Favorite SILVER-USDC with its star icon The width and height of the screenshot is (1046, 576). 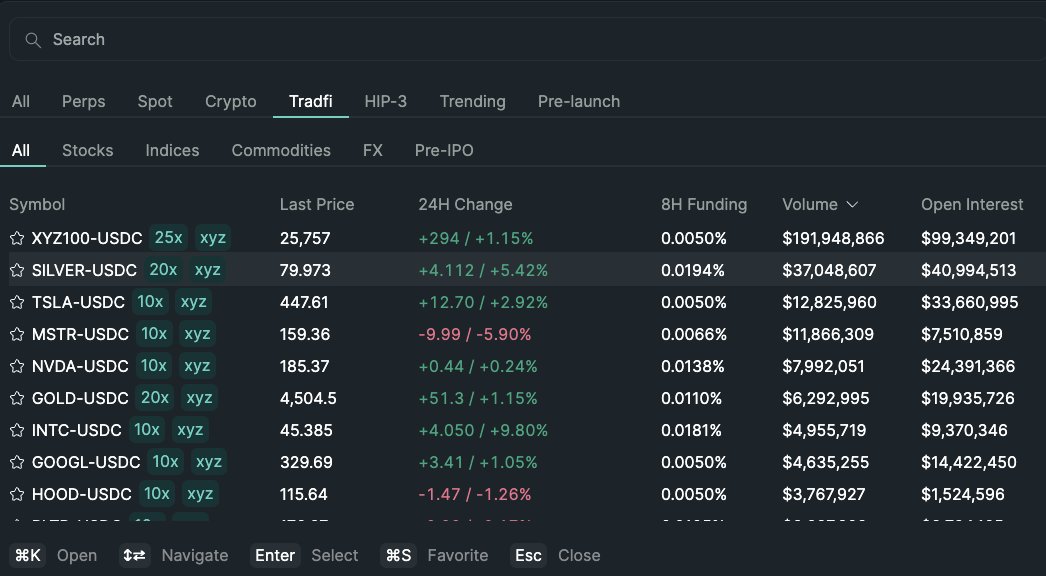17,270
